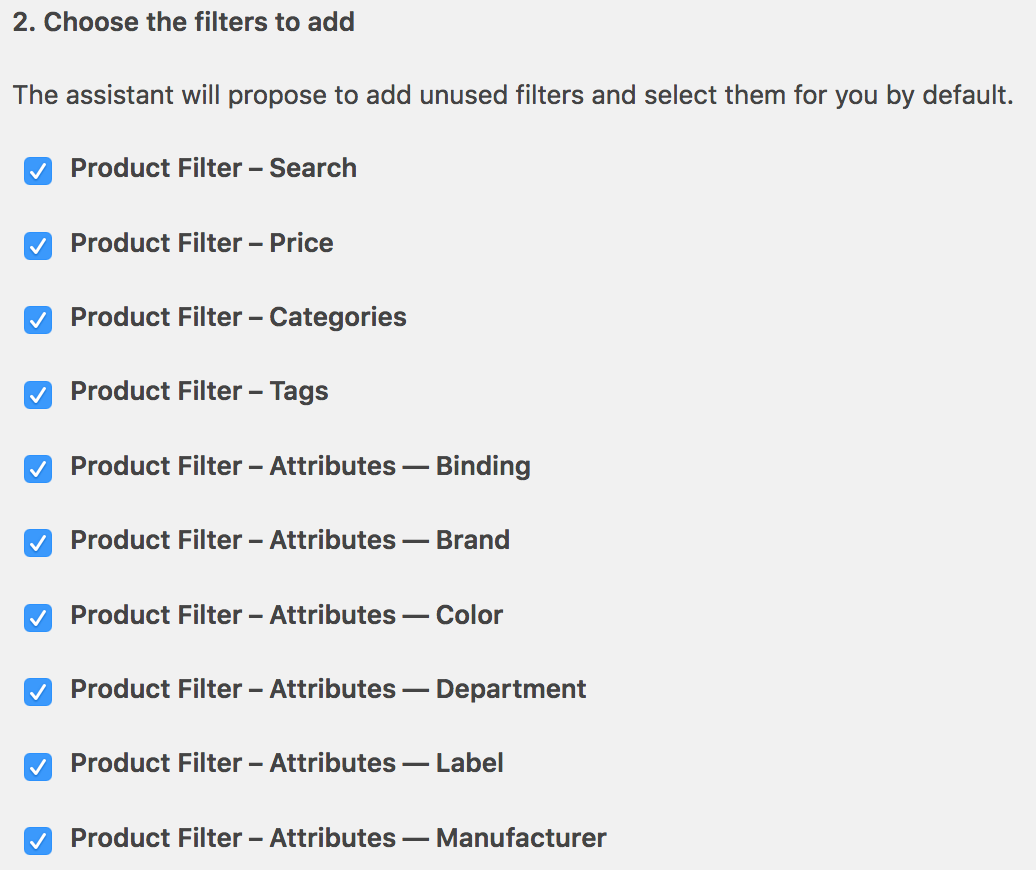Click the 'Attributes — Label' label text

286,763
